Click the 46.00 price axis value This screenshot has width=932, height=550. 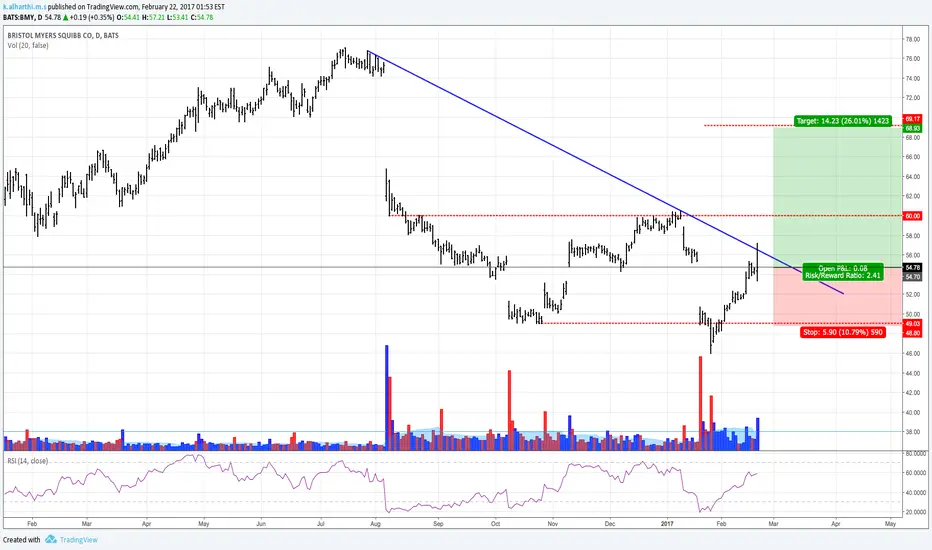click(912, 353)
